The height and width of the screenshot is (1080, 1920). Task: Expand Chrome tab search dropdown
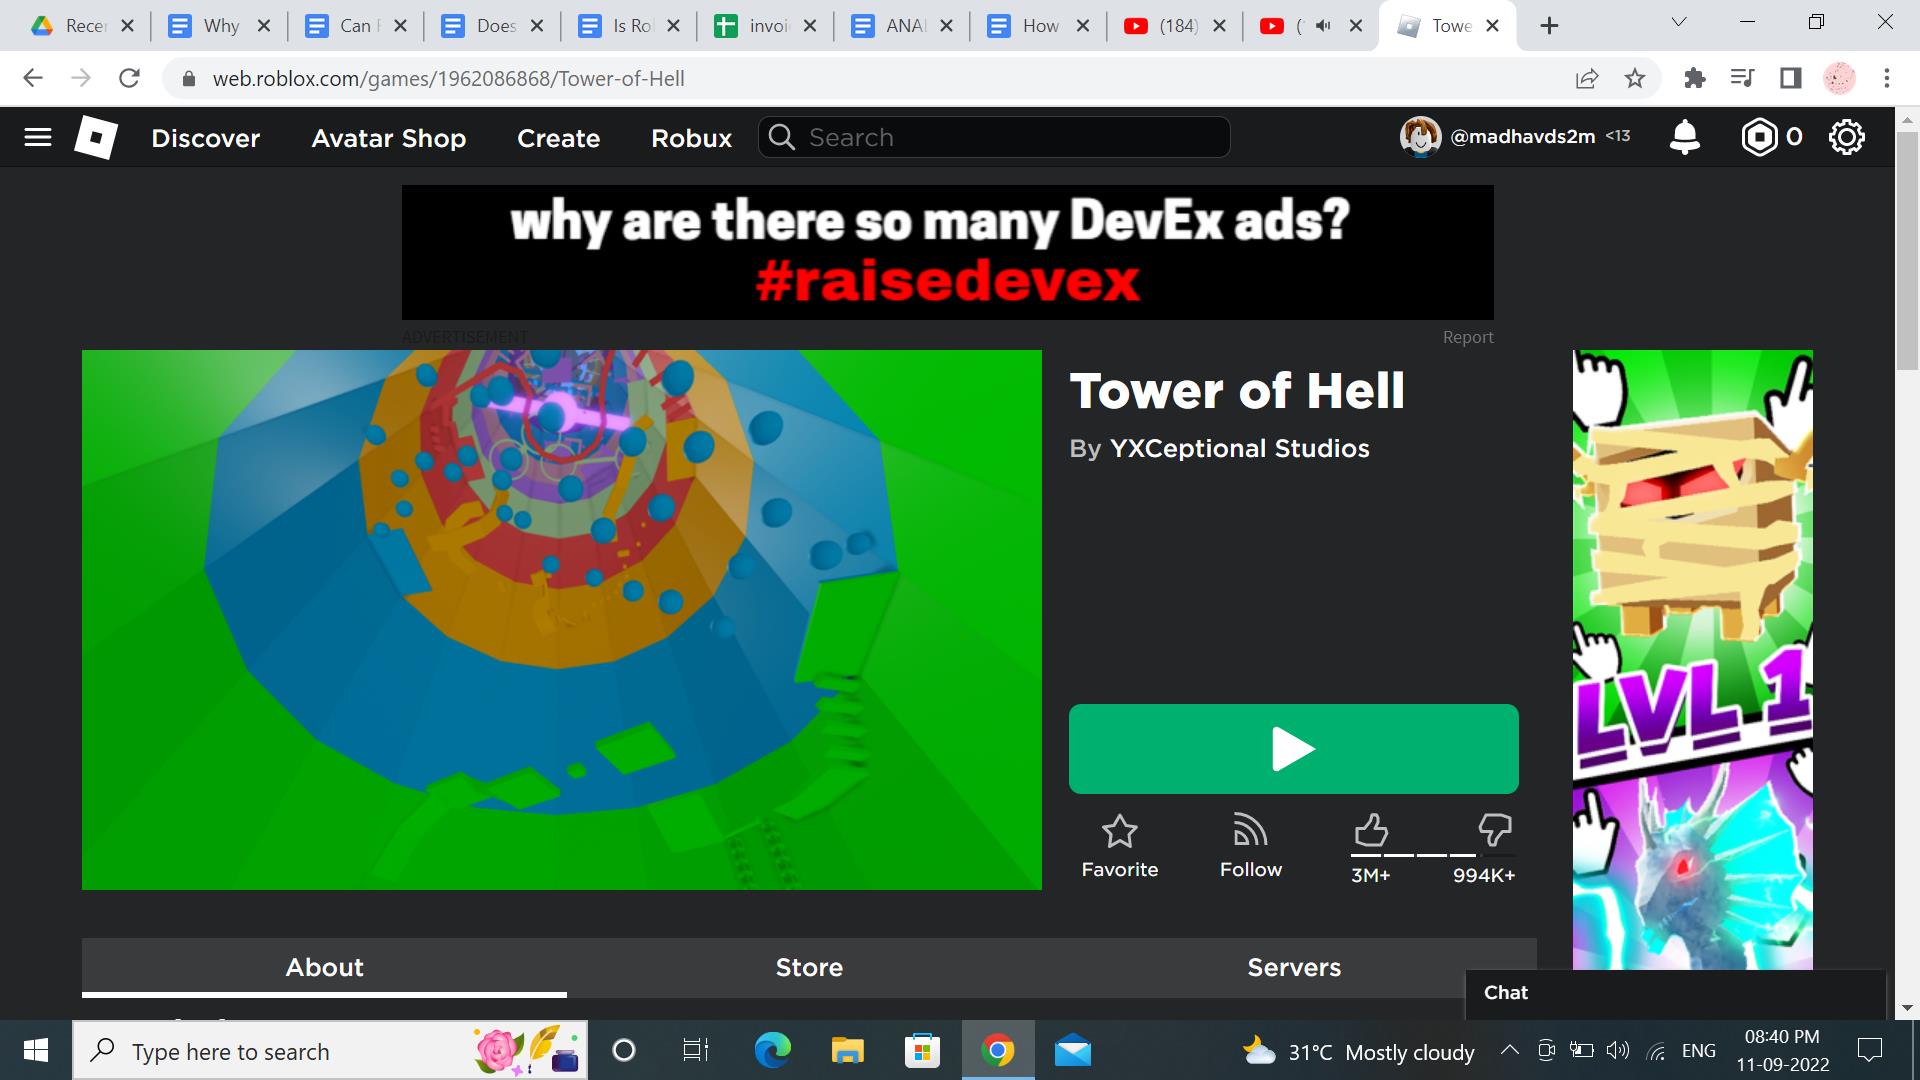pos(1679,22)
